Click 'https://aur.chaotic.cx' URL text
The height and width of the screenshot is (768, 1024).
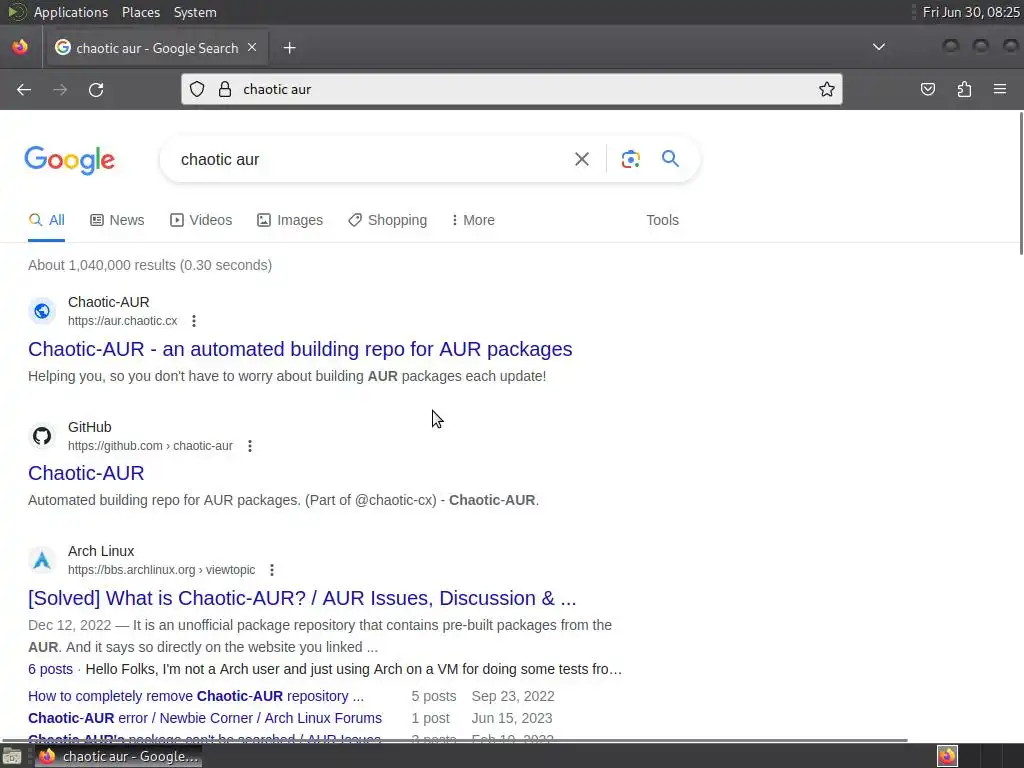pos(123,321)
